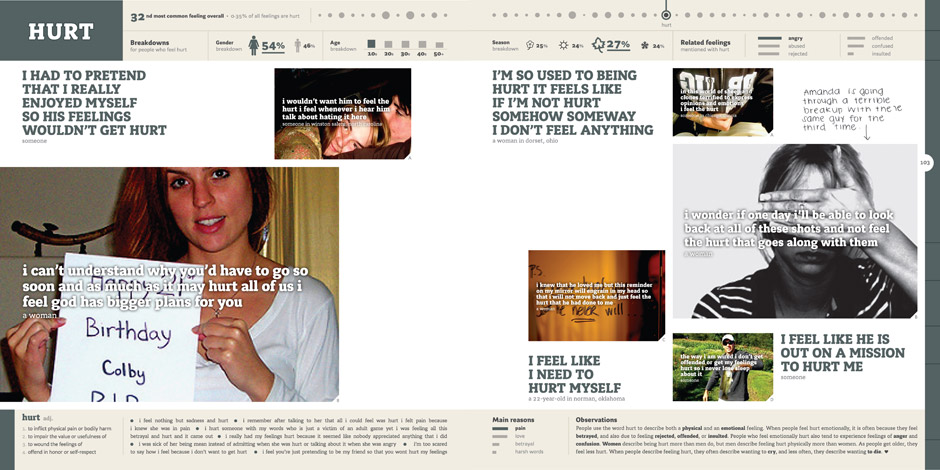Screen dimensions: 940x470
Task: Click the "pain" main reason
Action: pos(519,429)
